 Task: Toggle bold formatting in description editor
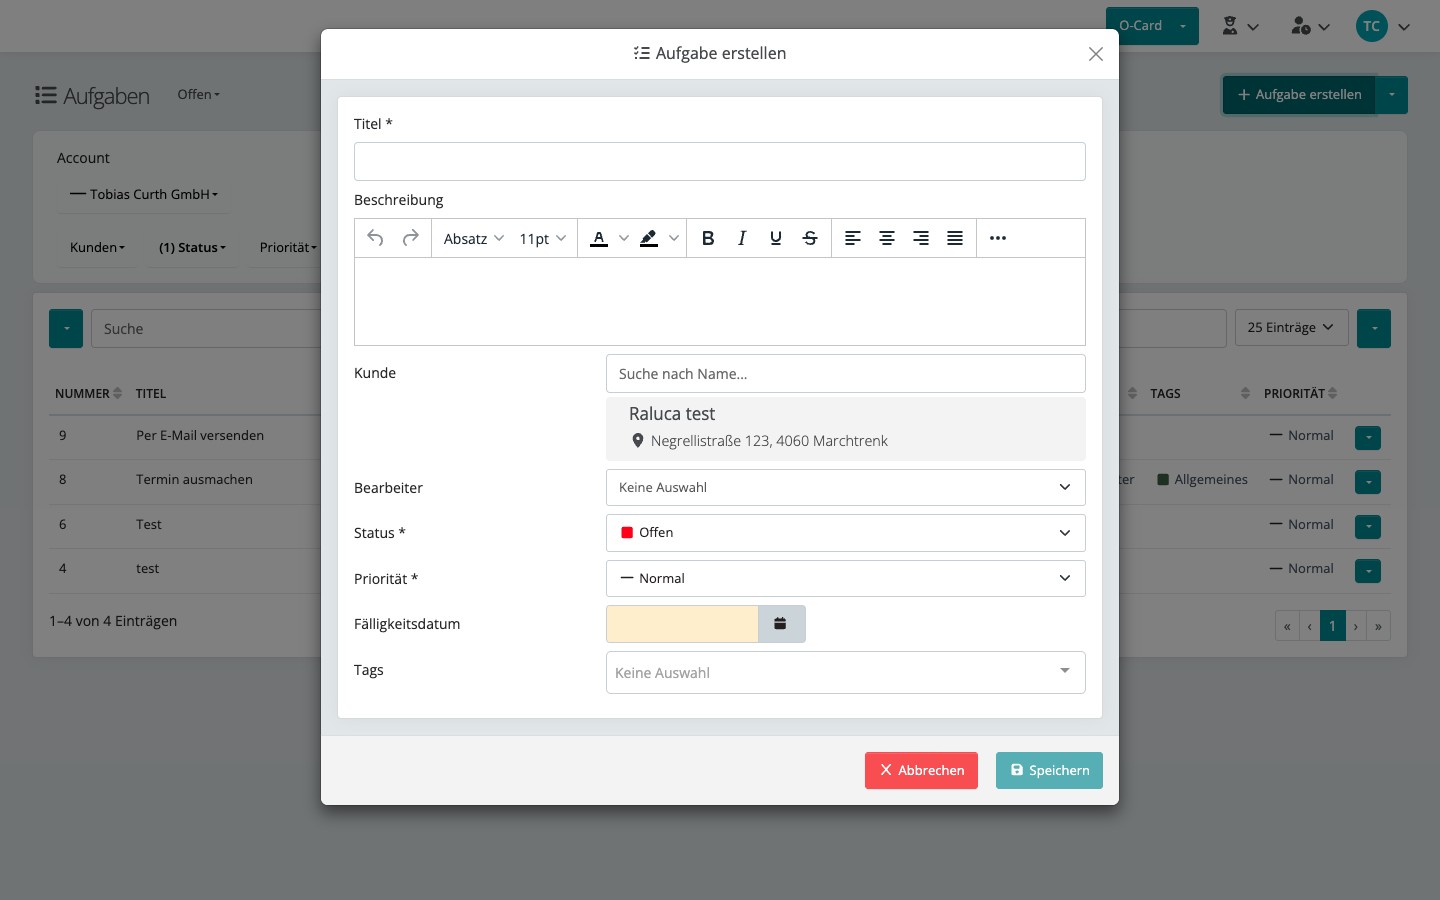tap(708, 238)
